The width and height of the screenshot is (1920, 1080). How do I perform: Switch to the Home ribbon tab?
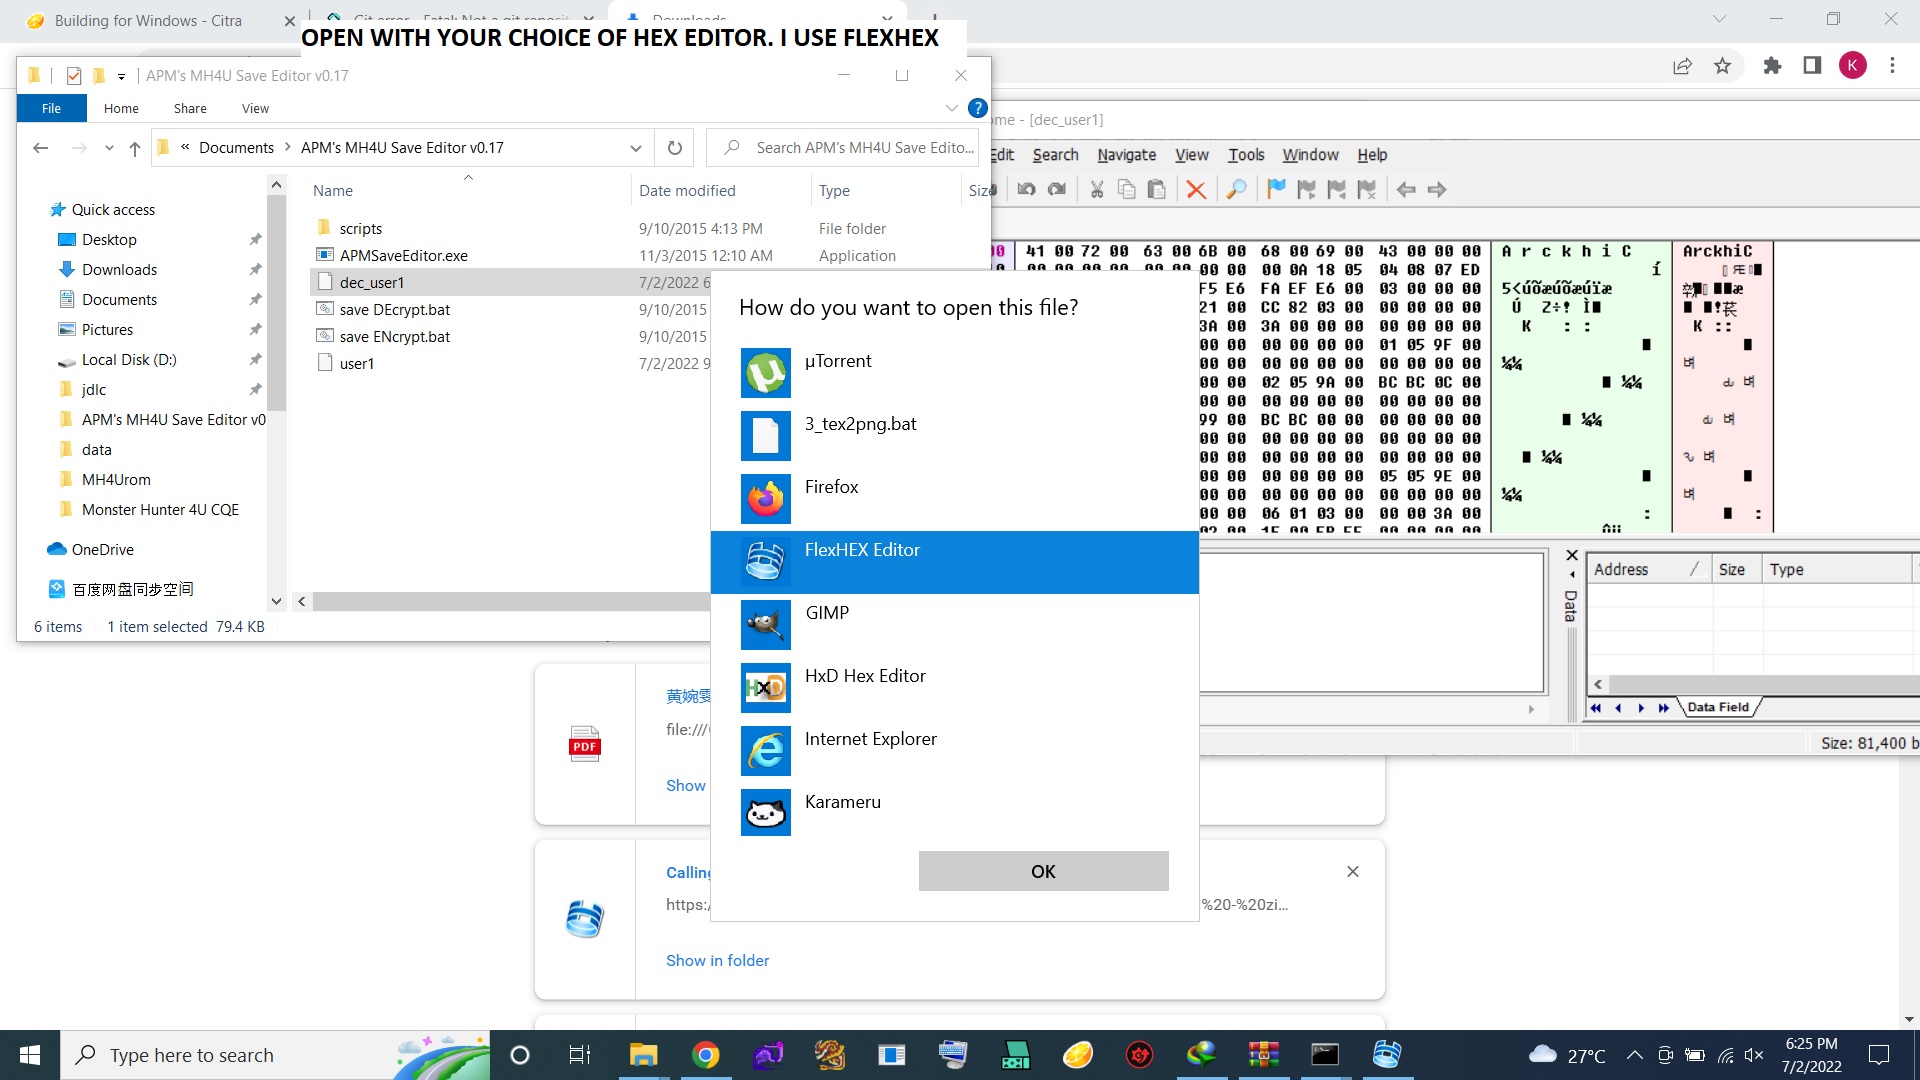[121, 108]
